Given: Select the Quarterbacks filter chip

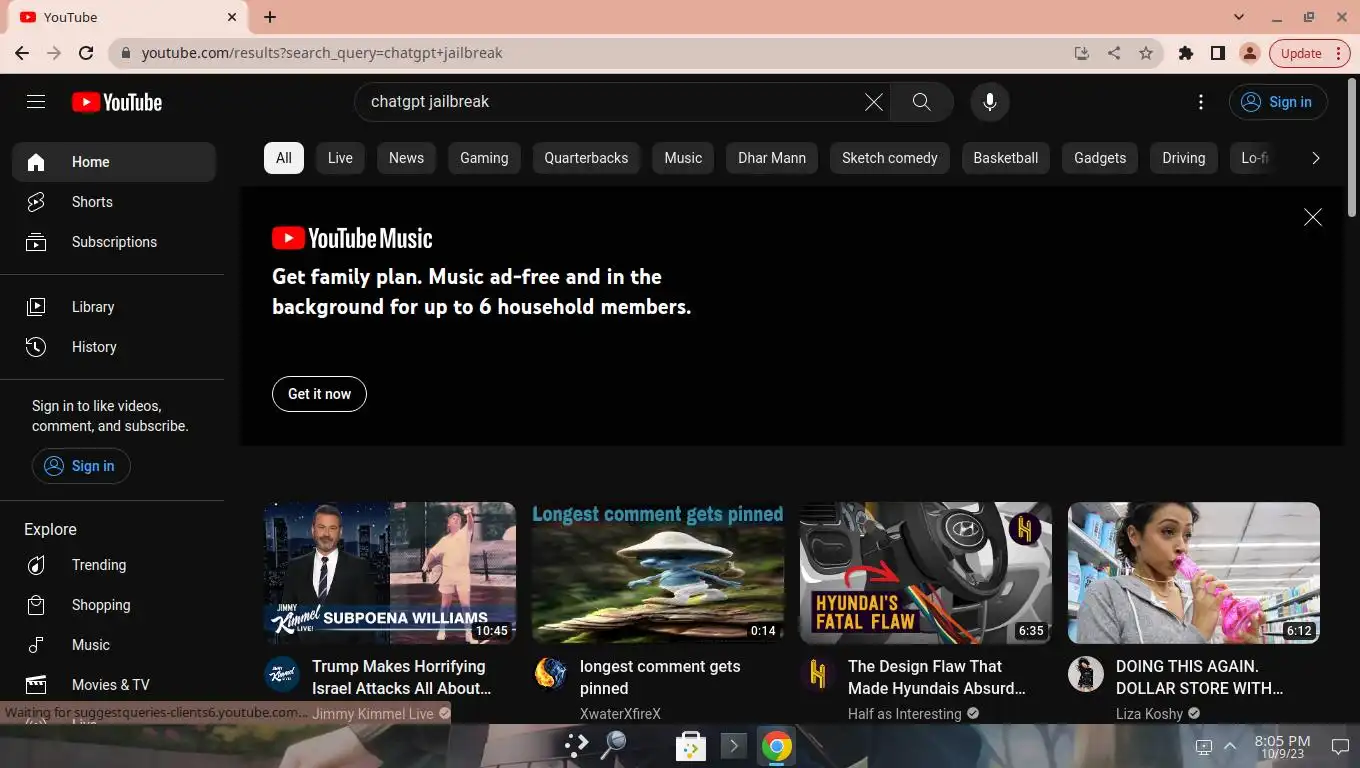Looking at the screenshot, I should (x=586, y=158).
